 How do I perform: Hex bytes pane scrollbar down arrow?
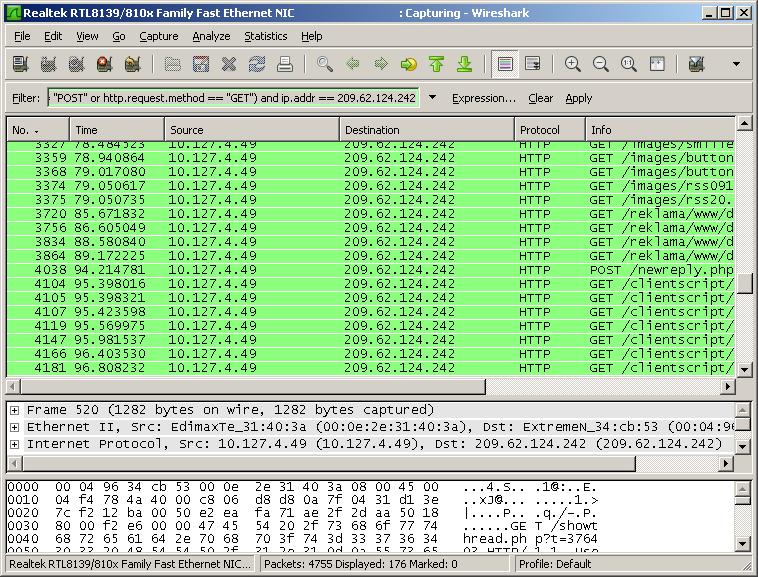coord(743,544)
